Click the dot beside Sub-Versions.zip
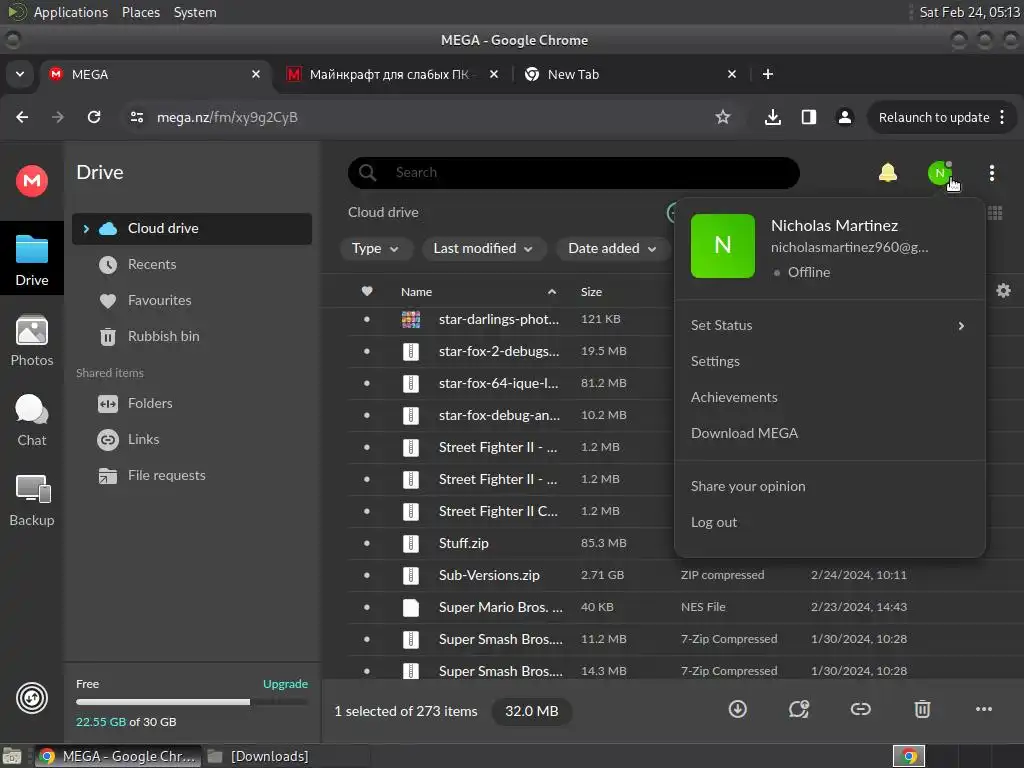 (x=366, y=575)
